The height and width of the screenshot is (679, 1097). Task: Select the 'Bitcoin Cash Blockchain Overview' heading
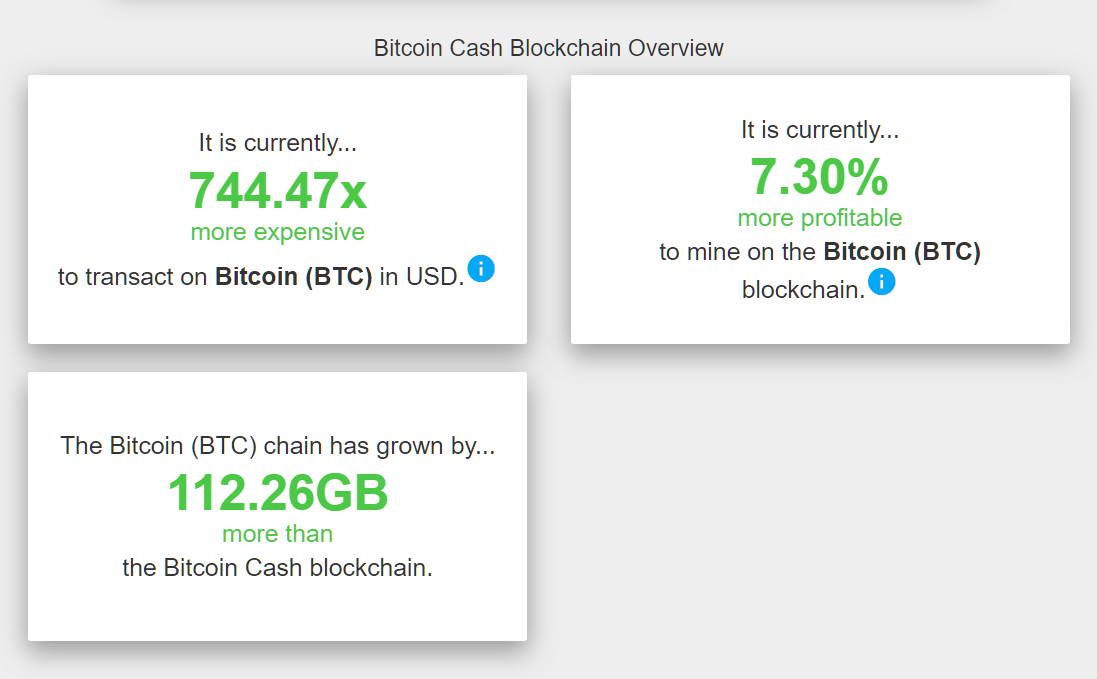click(548, 48)
